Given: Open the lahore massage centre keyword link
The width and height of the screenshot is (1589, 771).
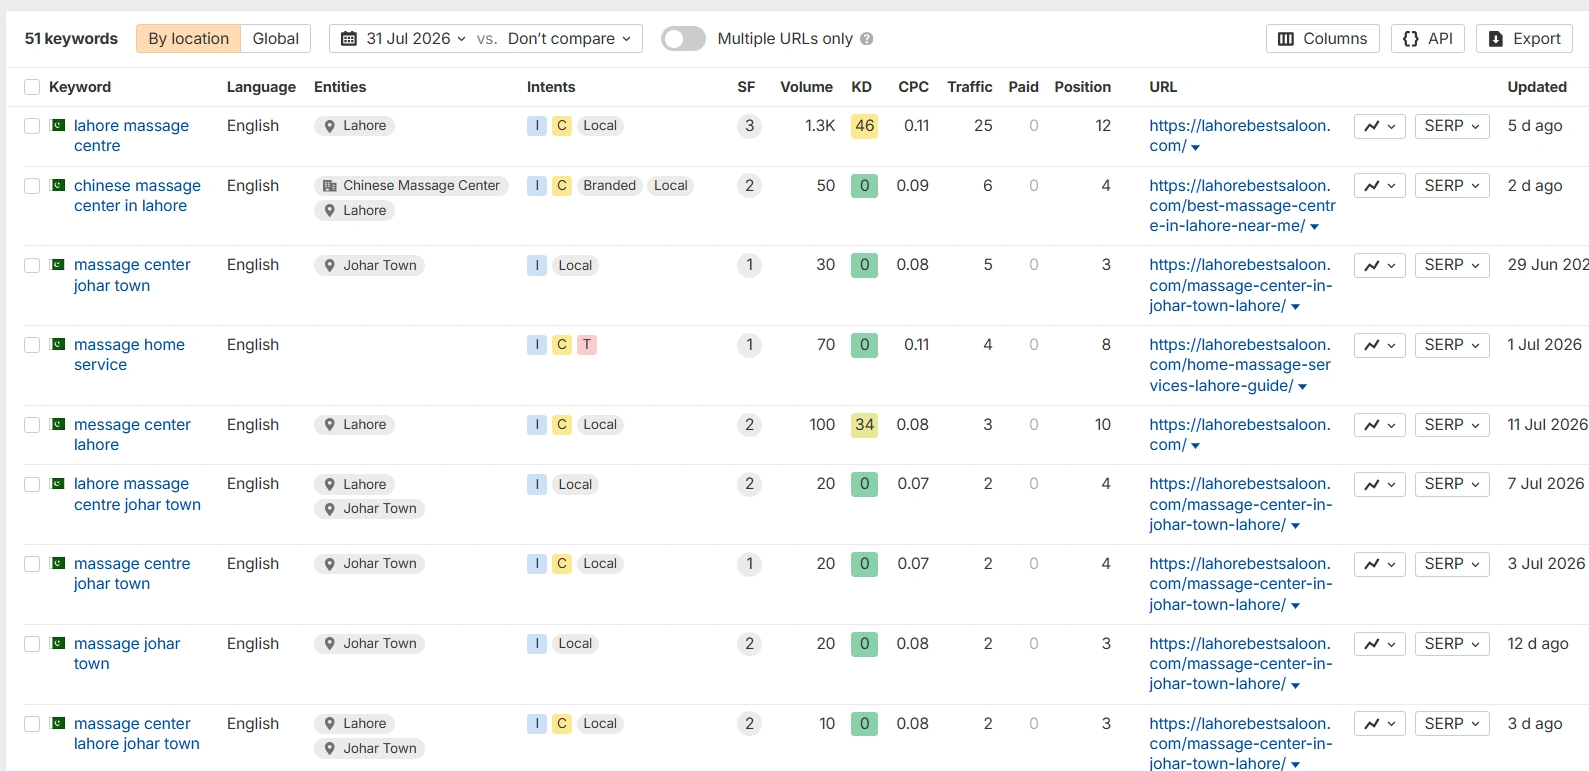Looking at the screenshot, I should pyautogui.click(x=131, y=136).
